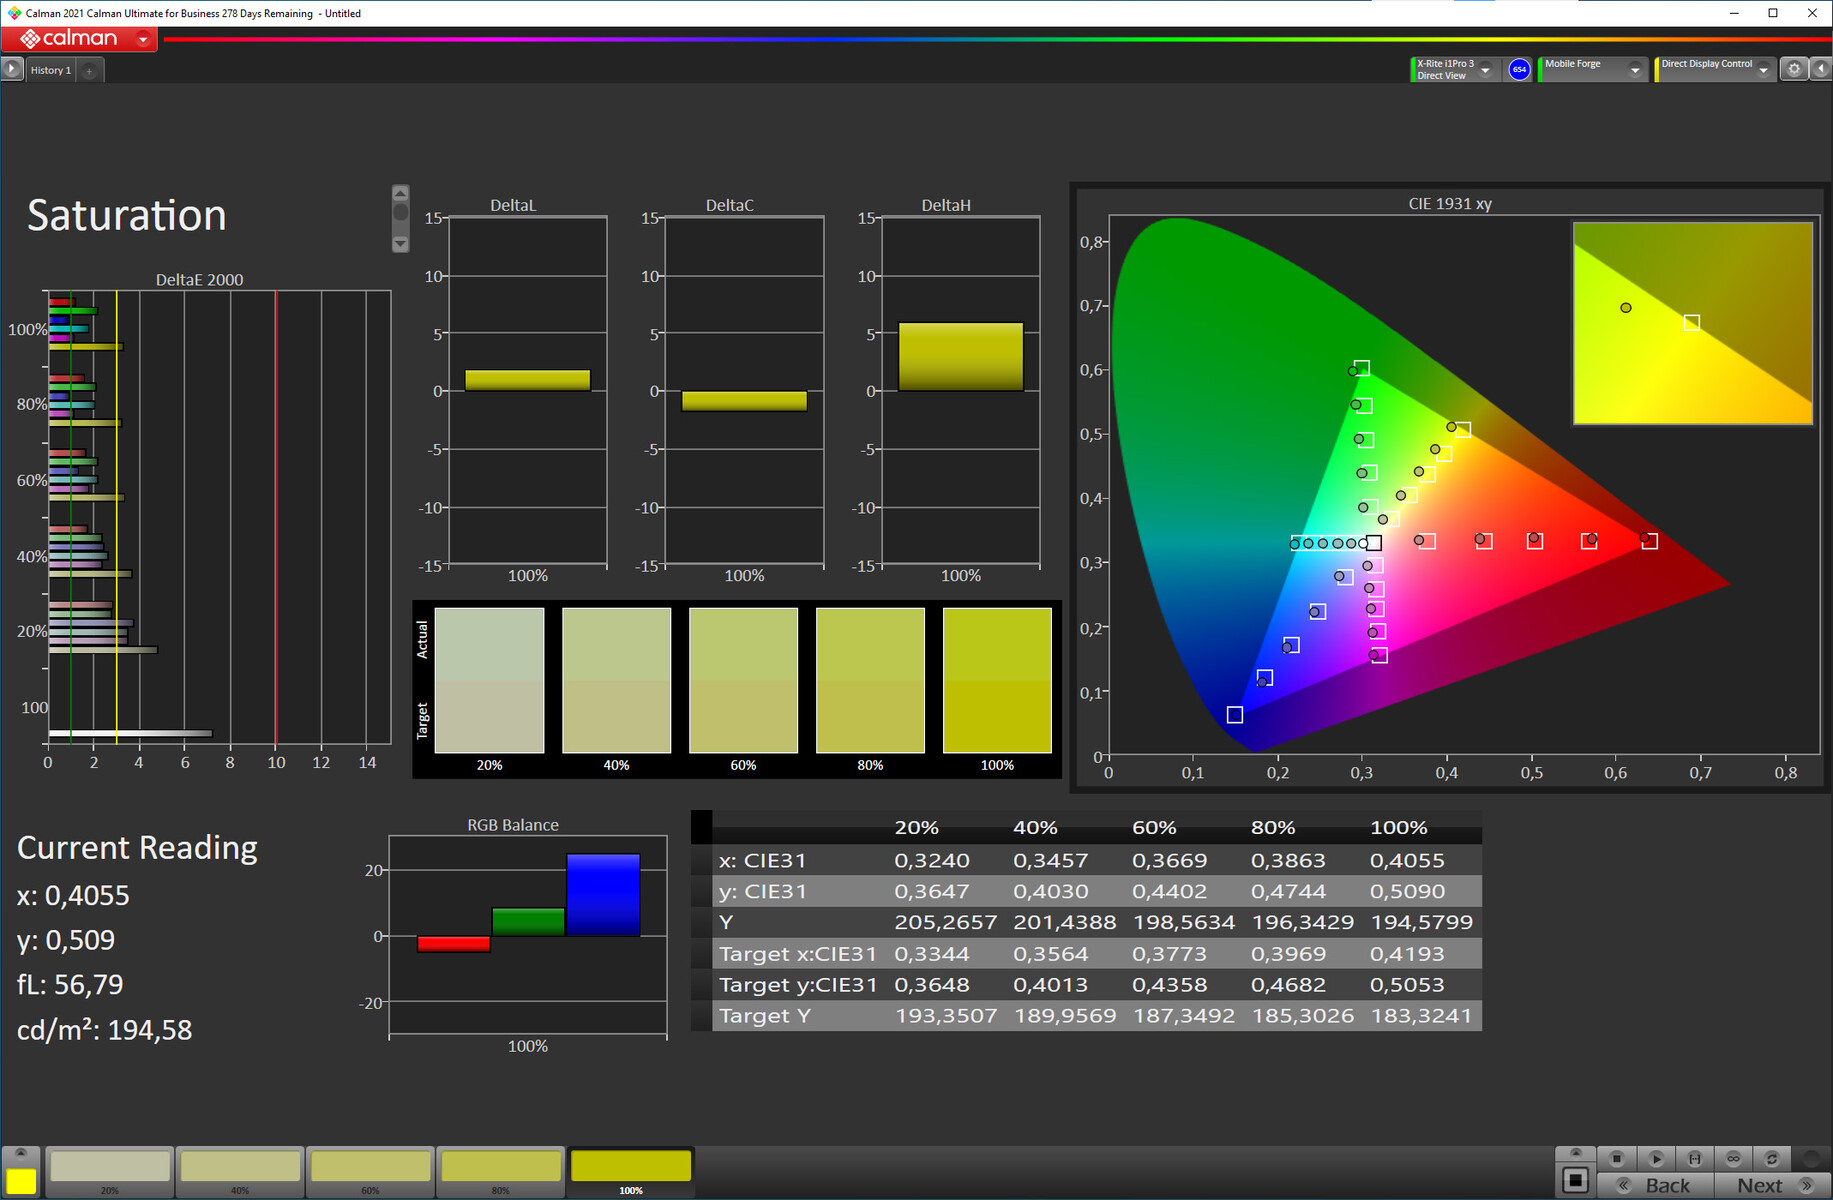
Task: Add a new history tab
Action: [89, 70]
